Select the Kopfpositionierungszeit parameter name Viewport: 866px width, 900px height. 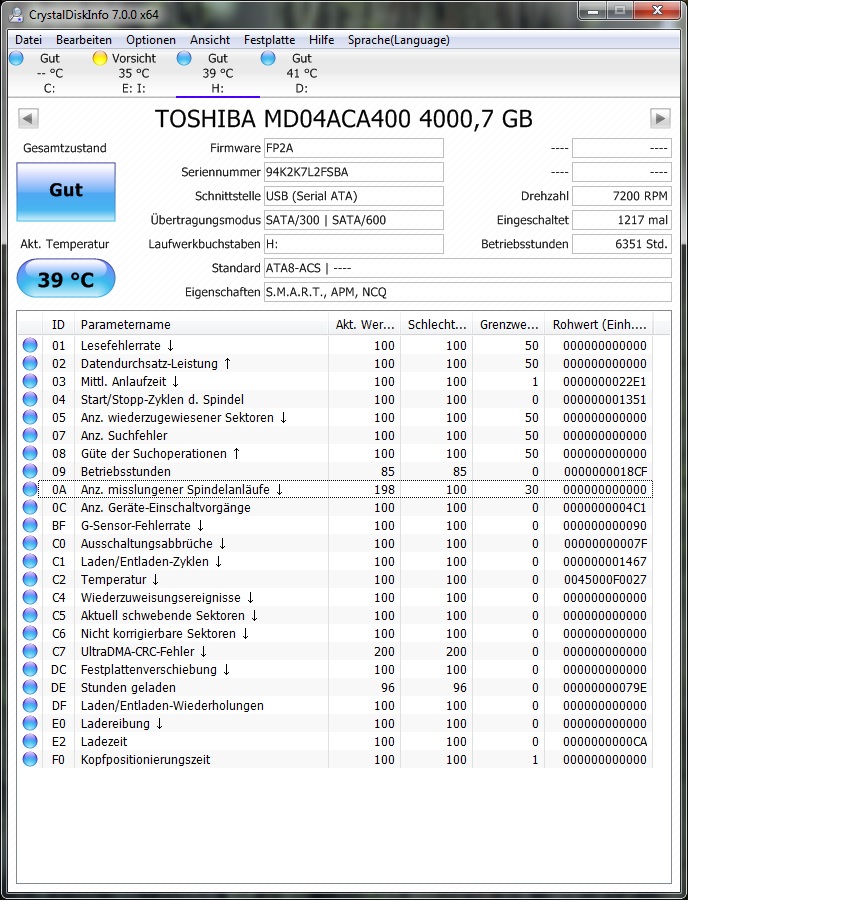[x=145, y=759]
